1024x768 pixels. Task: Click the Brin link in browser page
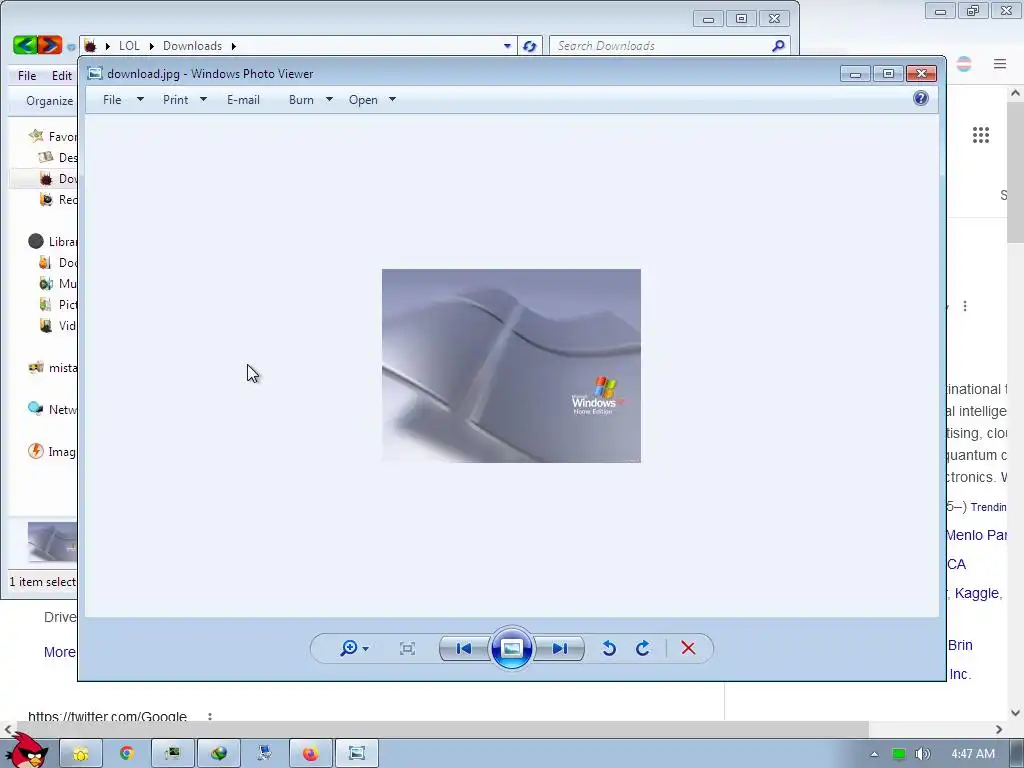click(960, 645)
